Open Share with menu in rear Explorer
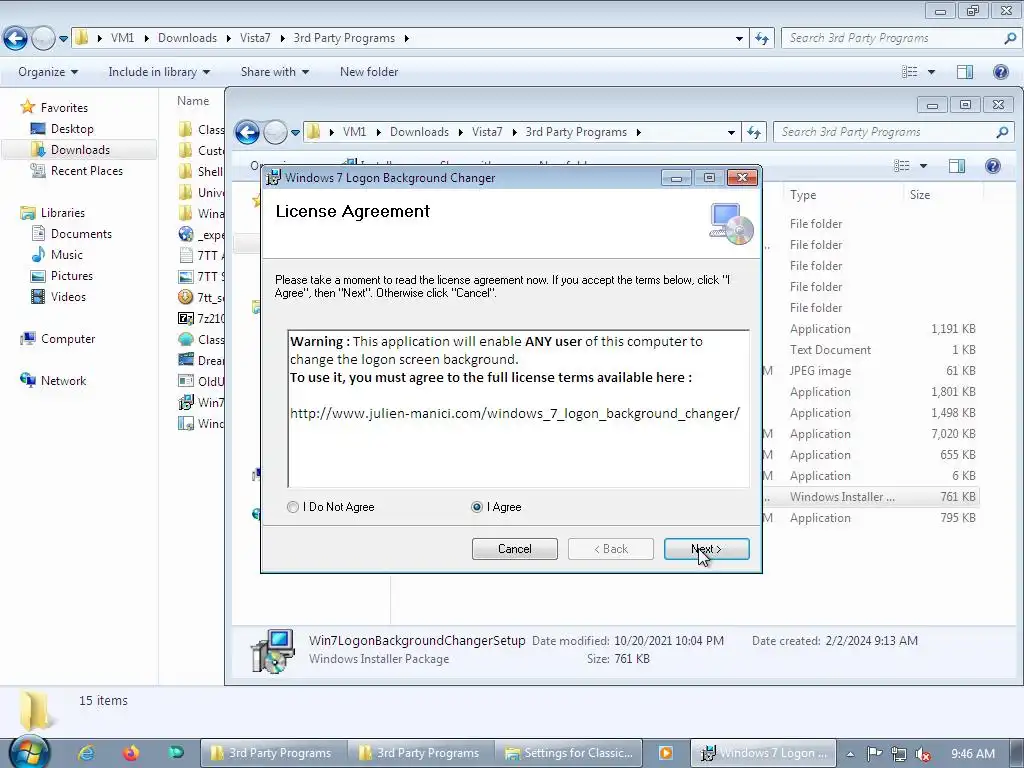Image resolution: width=1024 pixels, height=768 pixels. click(x=274, y=72)
